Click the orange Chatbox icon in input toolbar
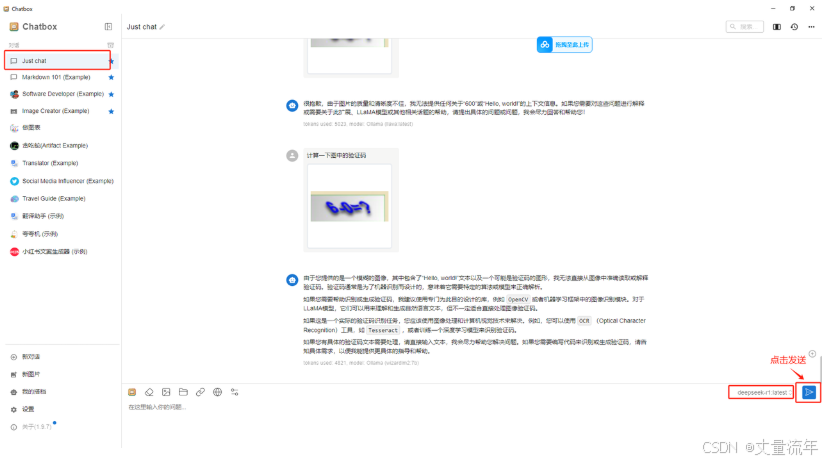Viewport: 830px width, 463px height. coord(132,392)
